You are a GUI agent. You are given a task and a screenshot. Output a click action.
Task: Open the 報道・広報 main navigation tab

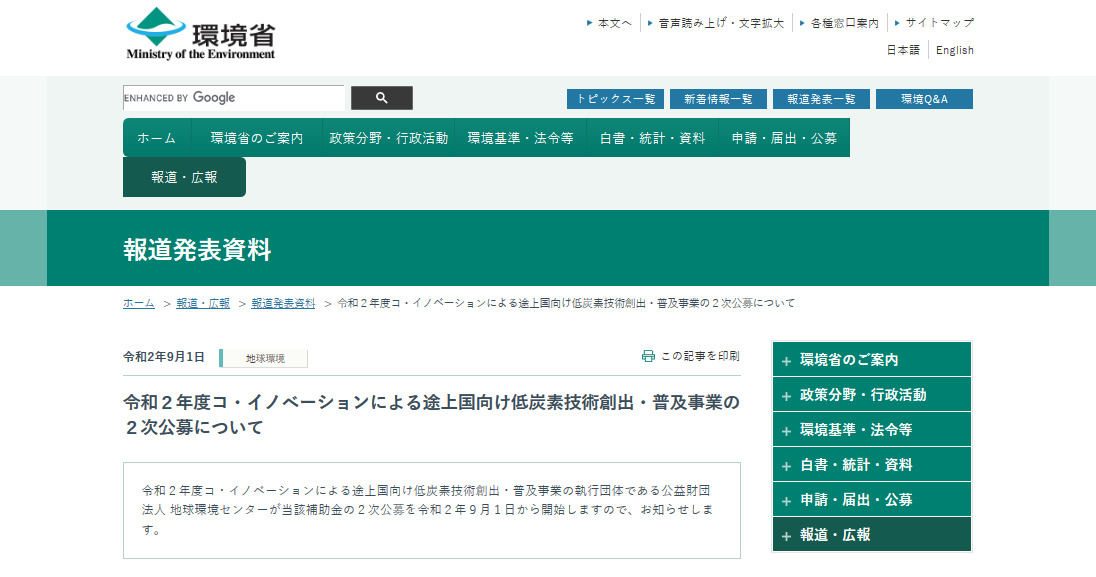pos(184,177)
